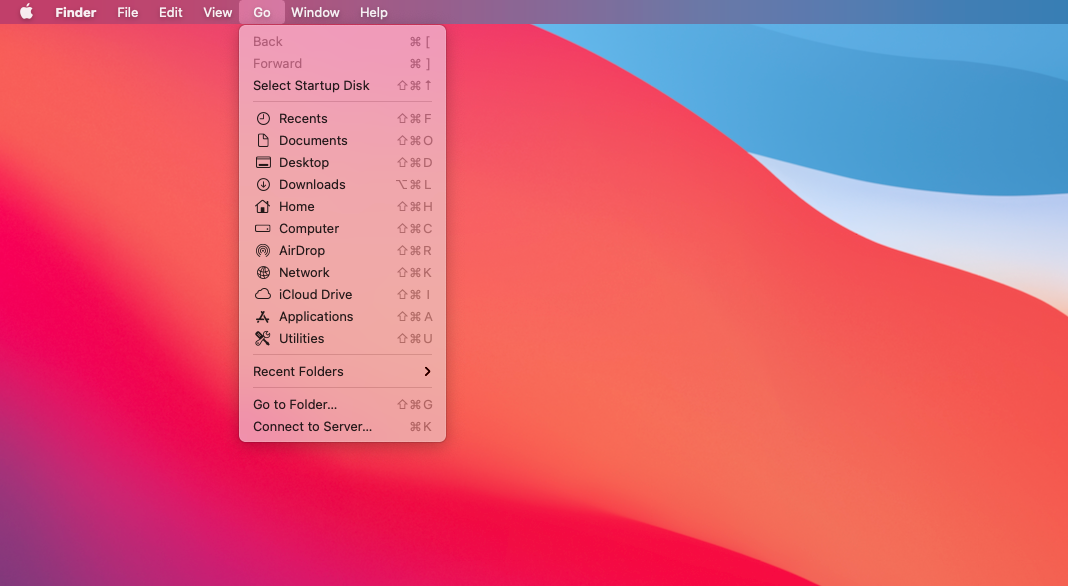
Task: Open AirDrop from Go menu
Action: coord(343,251)
